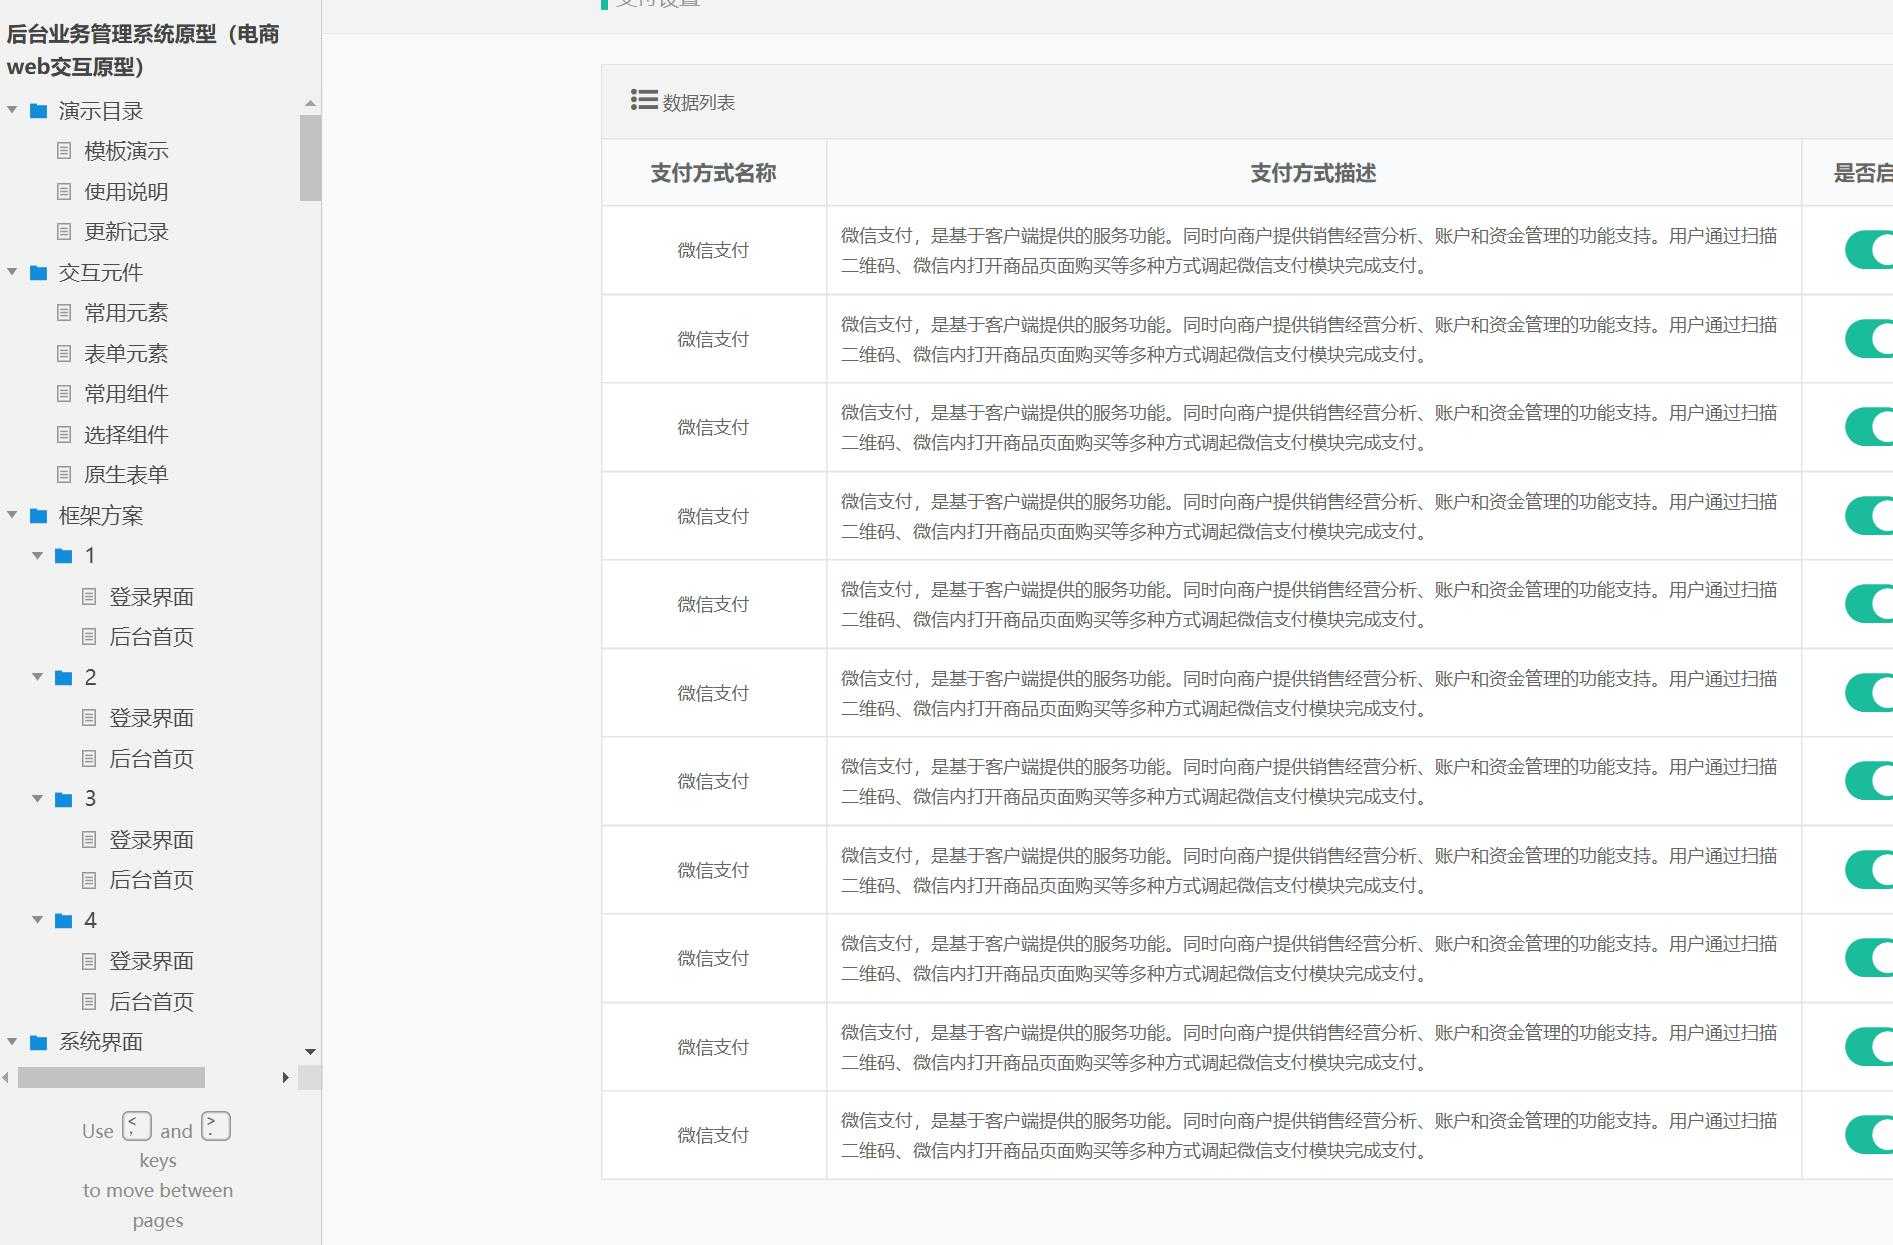Enable the toggle on the first 微信支付 row
1893x1245 pixels.
pos(1875,250)
